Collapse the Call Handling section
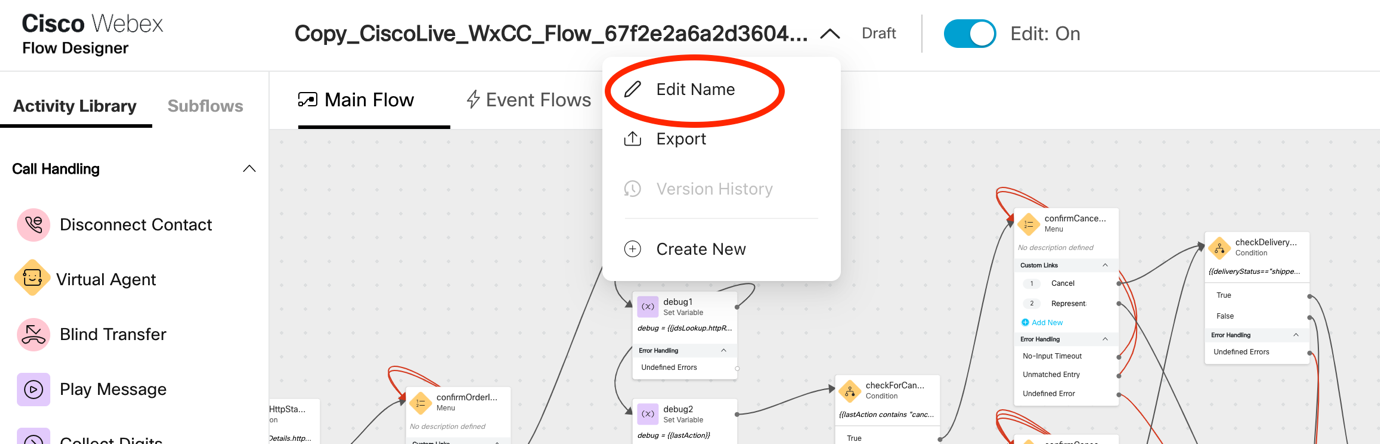1380x444 pixels. (x=249, y=169)
